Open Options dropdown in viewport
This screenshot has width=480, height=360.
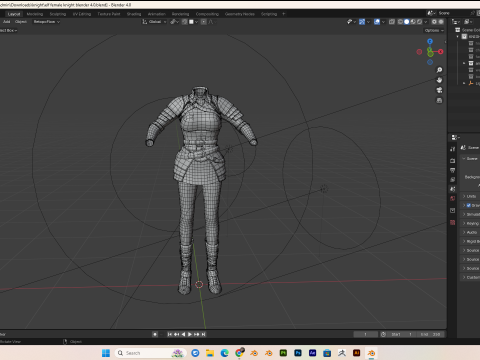point(434,30)
